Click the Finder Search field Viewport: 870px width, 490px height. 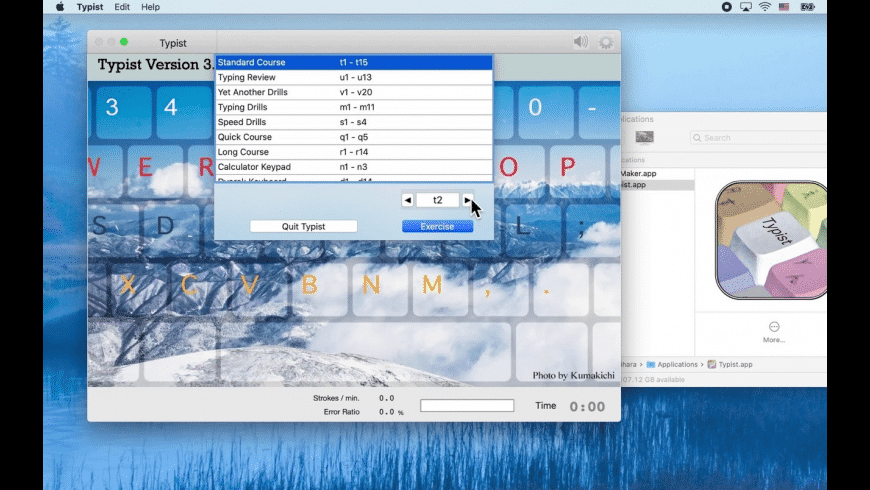coord(758,138)
